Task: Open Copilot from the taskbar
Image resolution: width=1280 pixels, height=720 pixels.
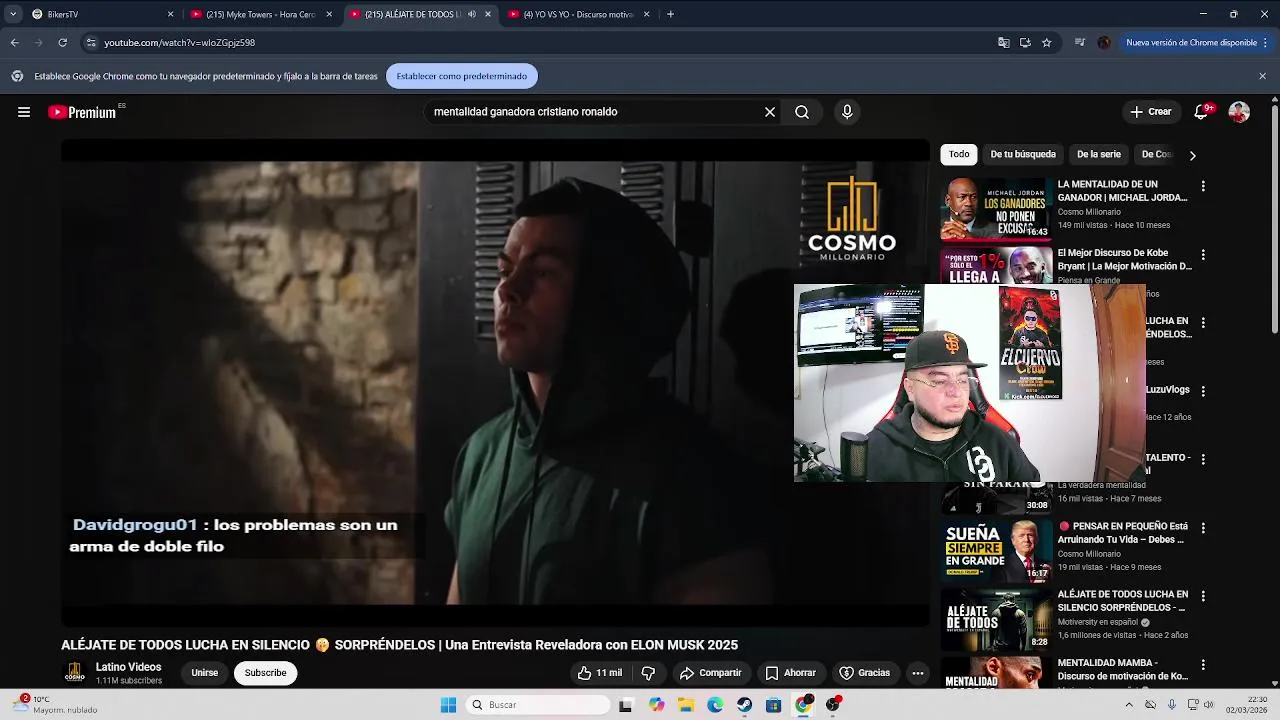Action: pos(656,705)
